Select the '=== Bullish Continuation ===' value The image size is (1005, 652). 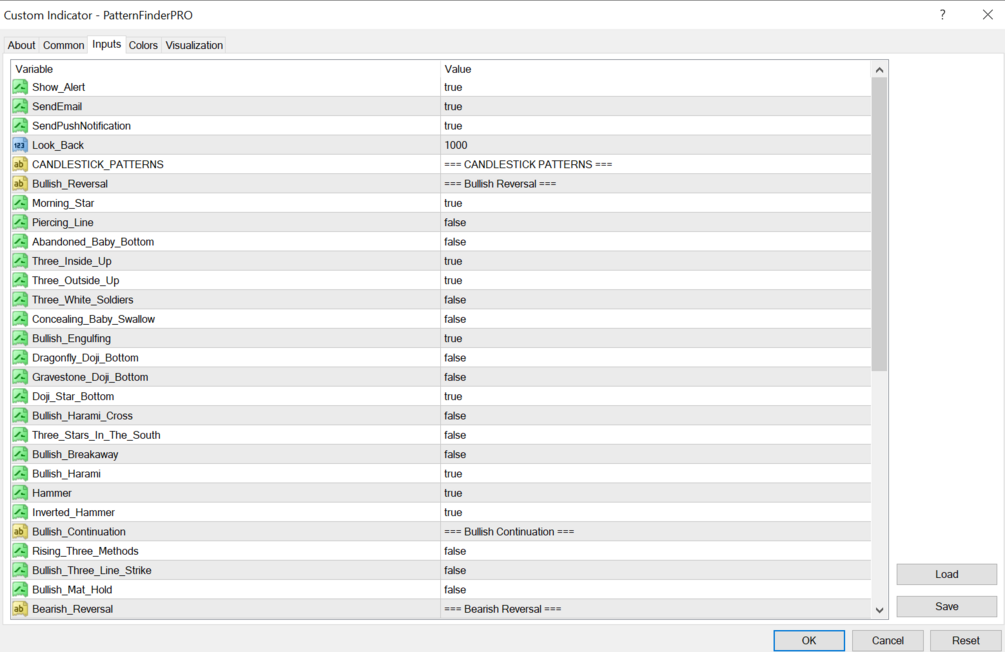point(509,531)
